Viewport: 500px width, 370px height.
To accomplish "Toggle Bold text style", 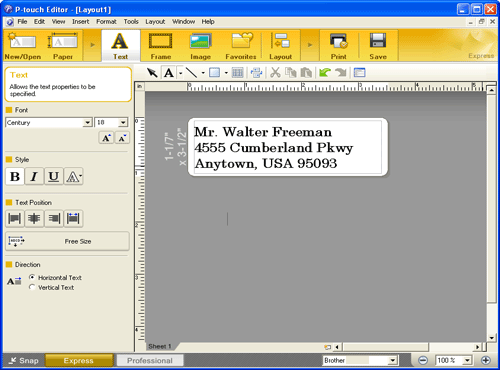I will click(15, 176).
